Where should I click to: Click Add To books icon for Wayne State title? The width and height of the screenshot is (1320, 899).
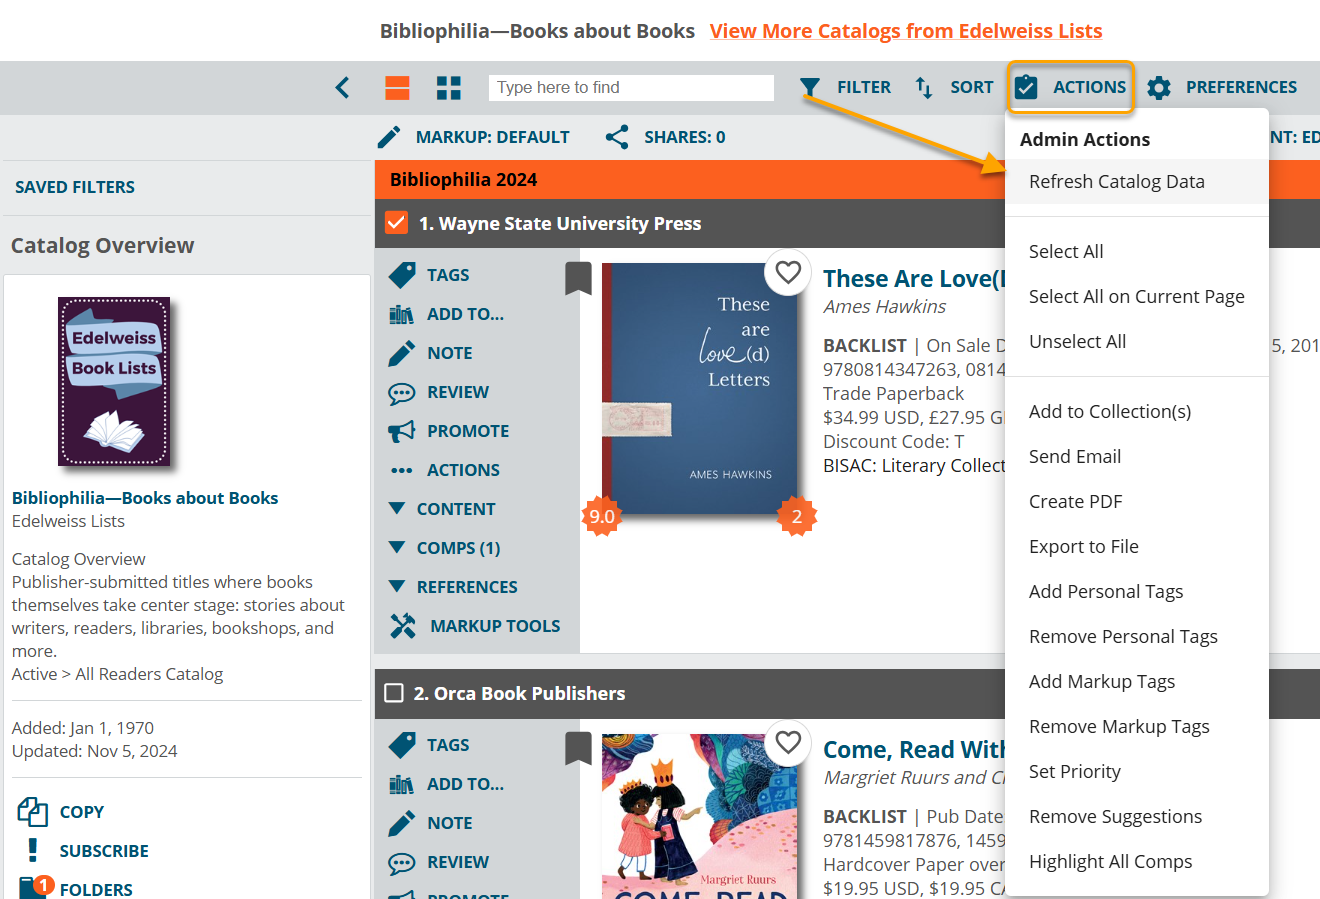pos(402,314)
